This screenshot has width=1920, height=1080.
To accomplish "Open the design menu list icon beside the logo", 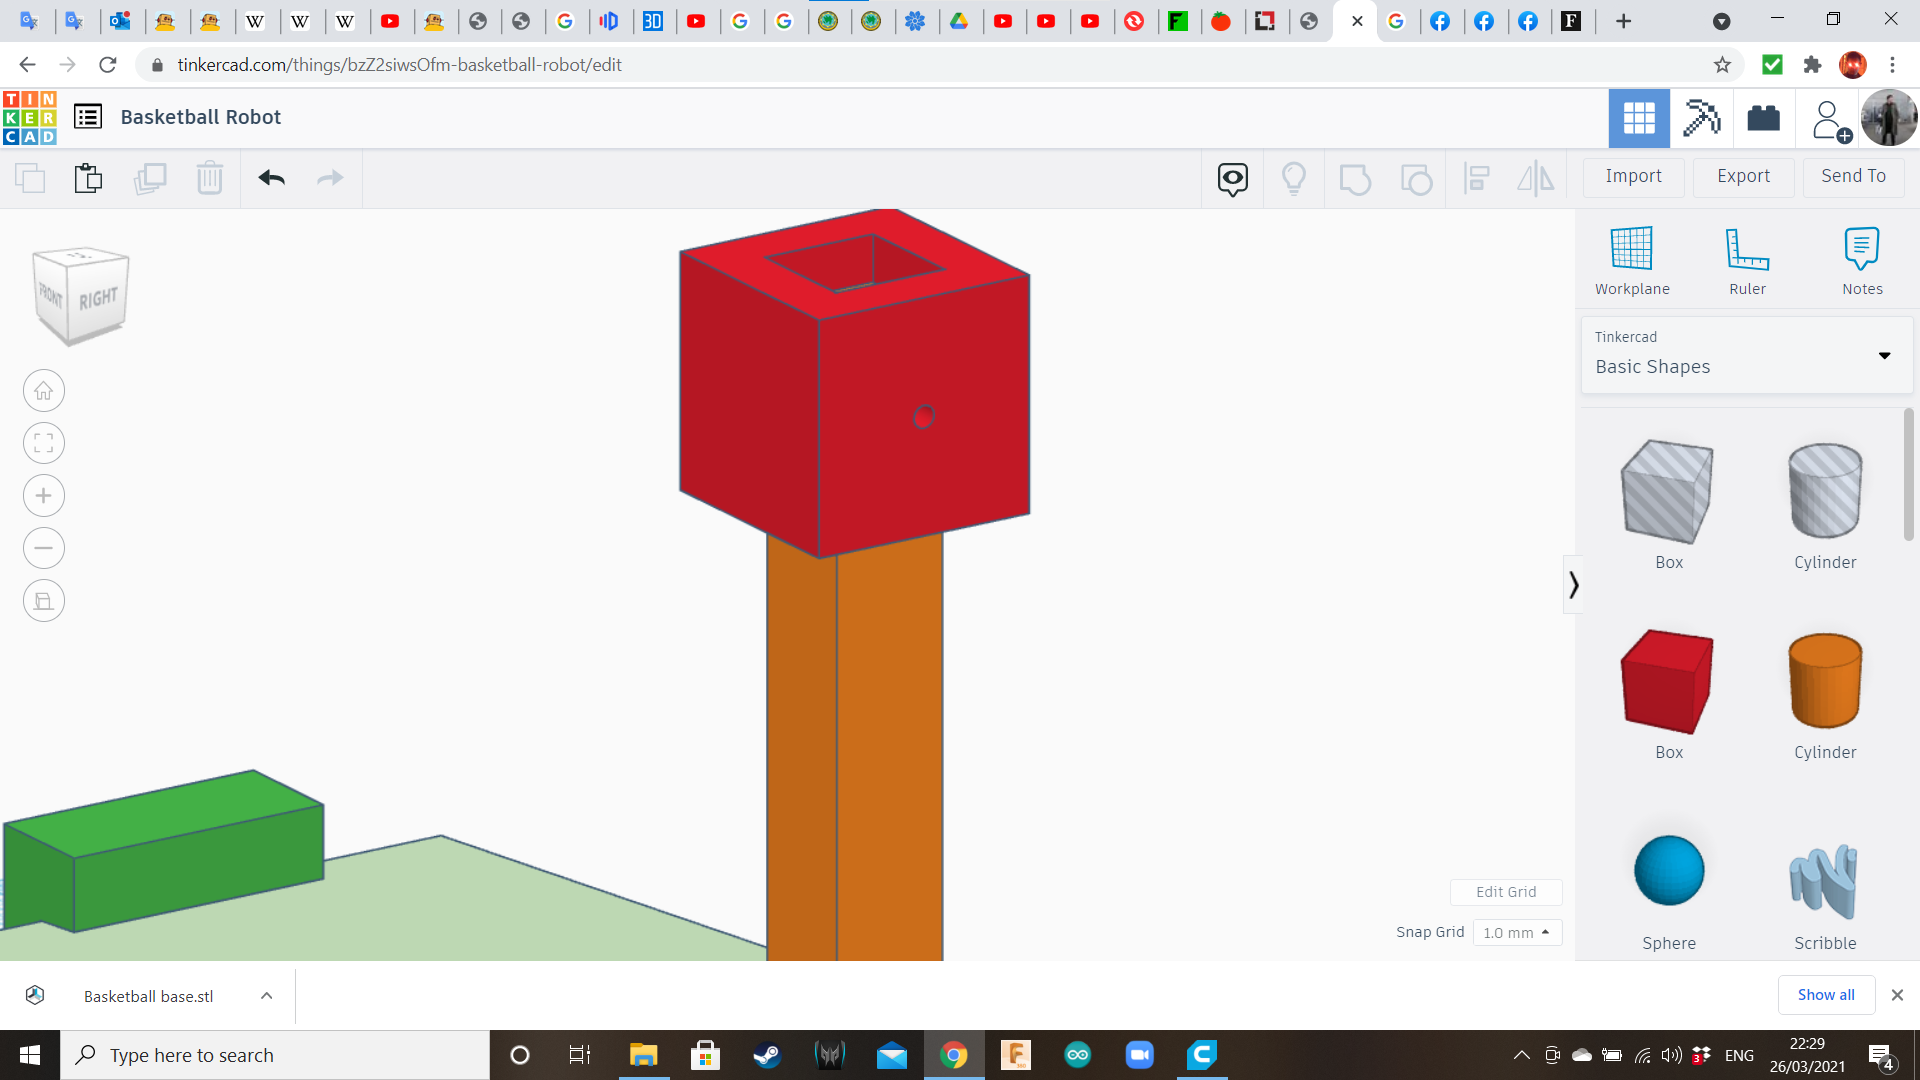I will [88, 116].
